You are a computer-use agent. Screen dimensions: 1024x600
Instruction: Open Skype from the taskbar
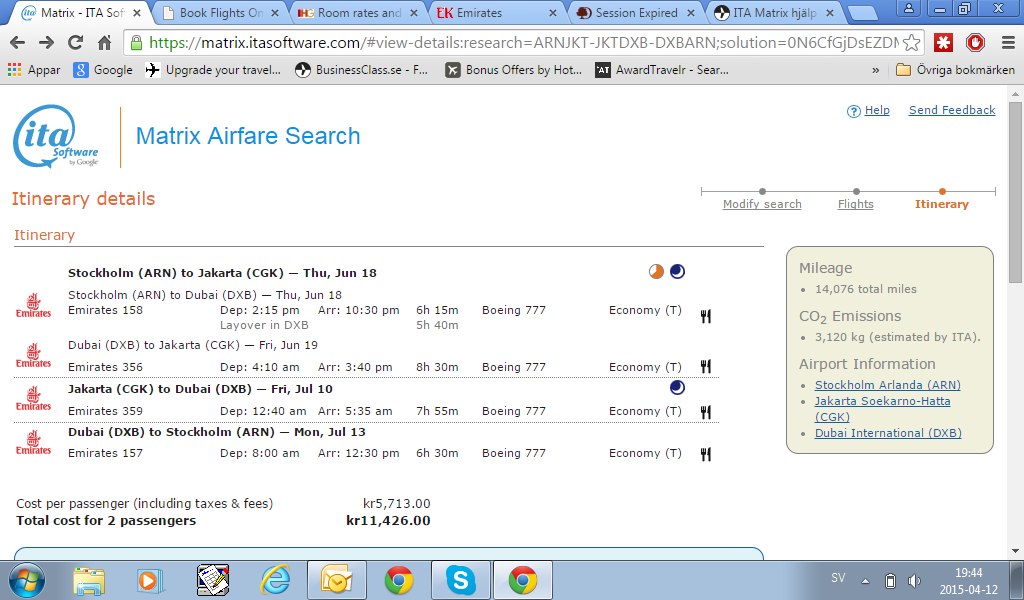pyautogui.click(x=461, y=579)
